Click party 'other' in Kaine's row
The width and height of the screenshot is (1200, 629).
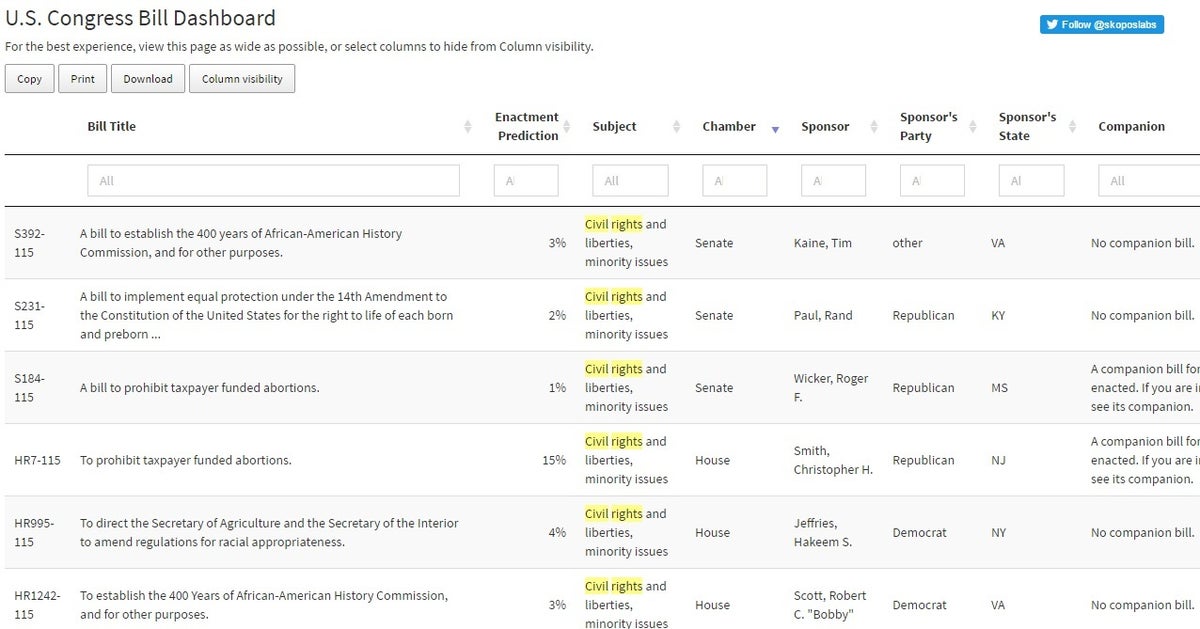pyautogui.click(x=908, y=243)
